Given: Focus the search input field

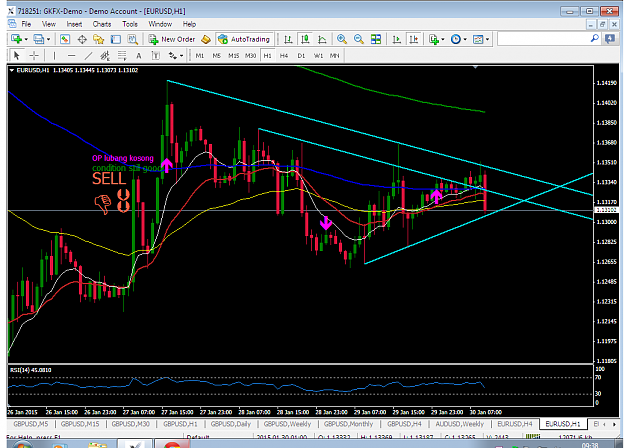Looking at the screenshot, I should [x=544, y=39].
